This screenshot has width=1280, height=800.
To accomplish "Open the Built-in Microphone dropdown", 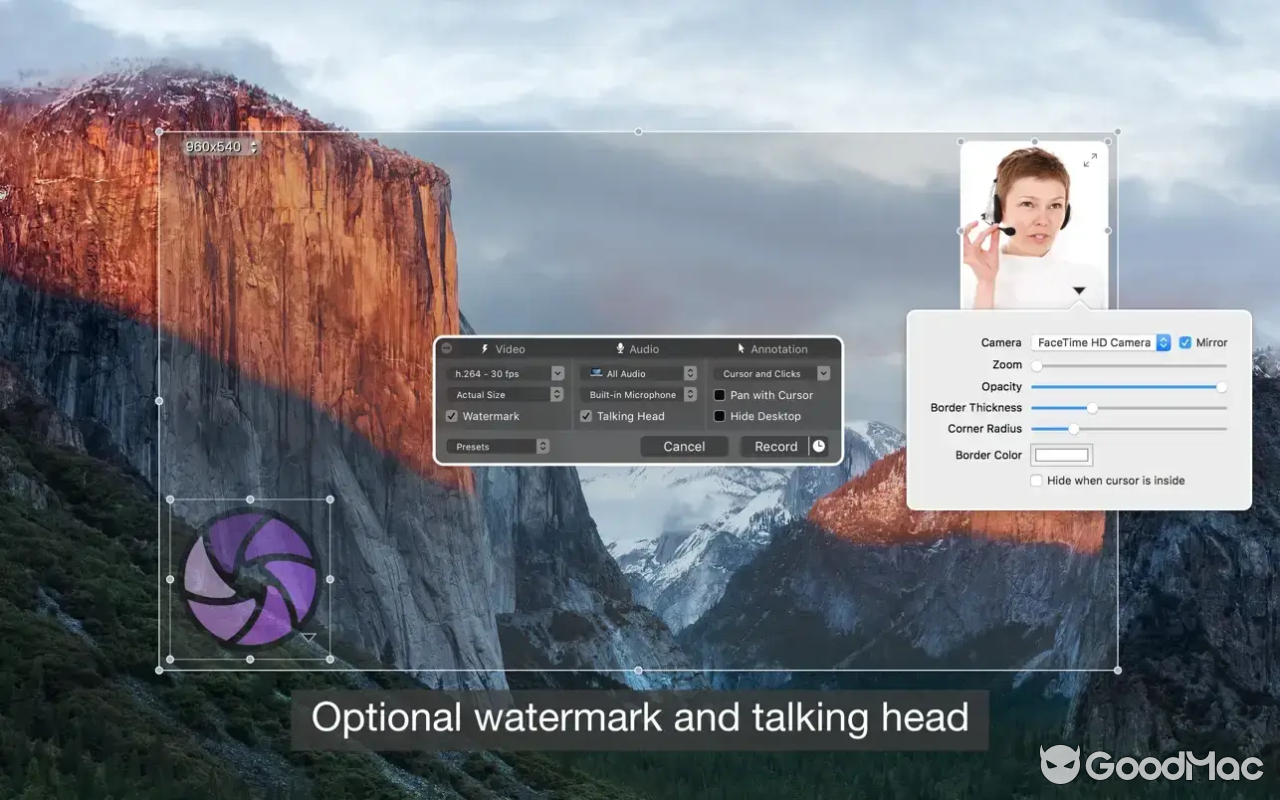I will (689, 394).
